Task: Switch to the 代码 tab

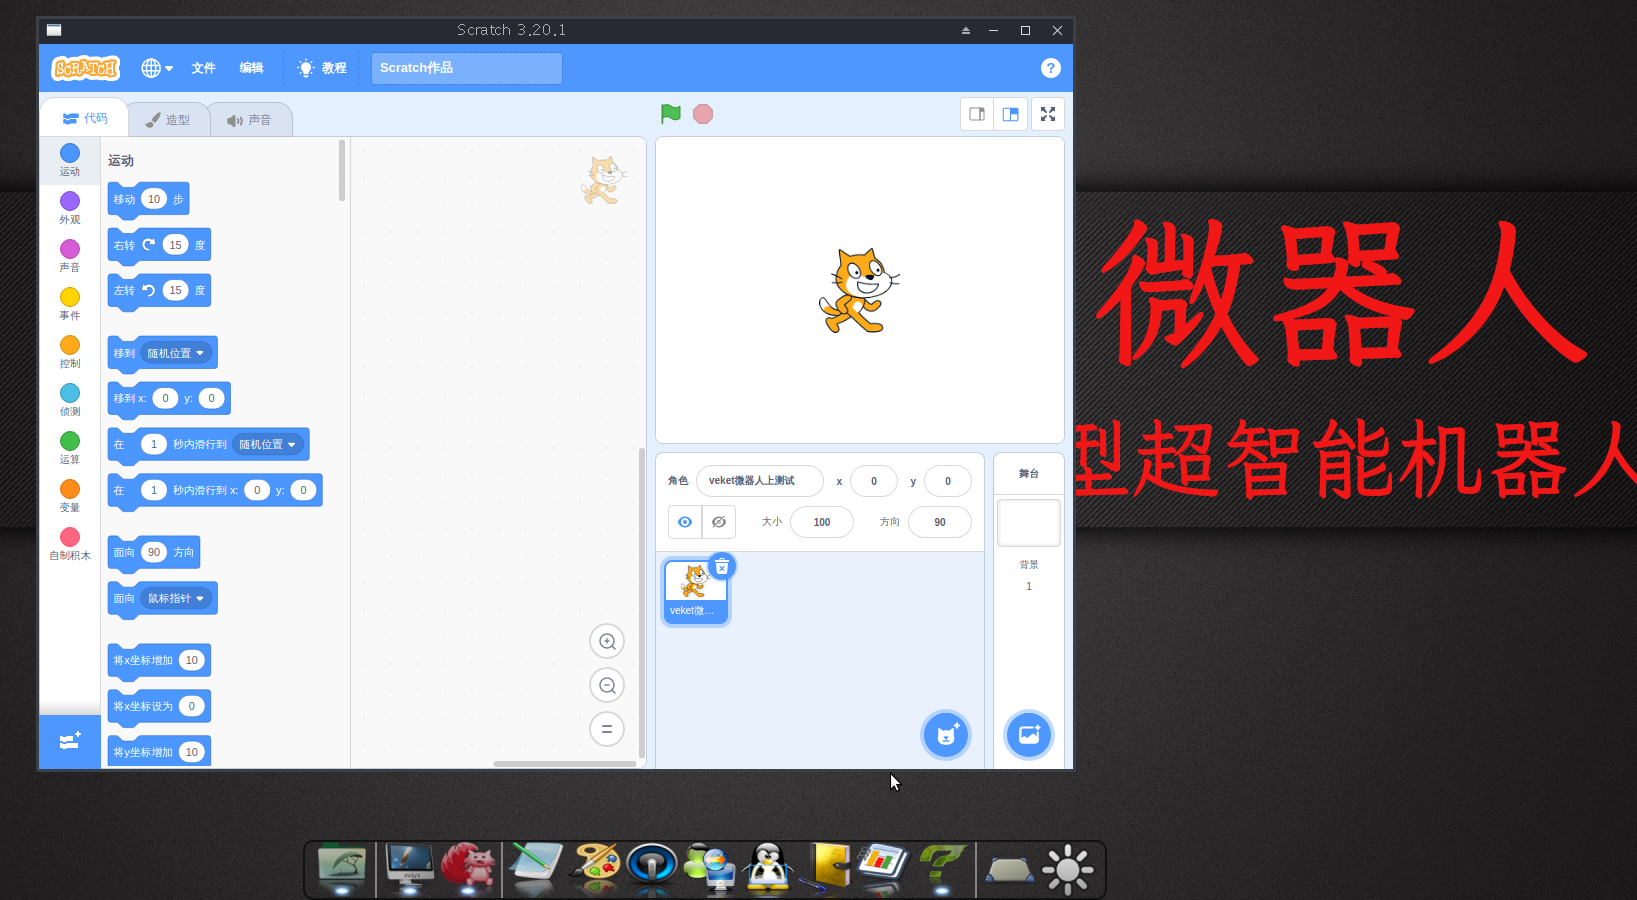Action: (x=85, y=118)
